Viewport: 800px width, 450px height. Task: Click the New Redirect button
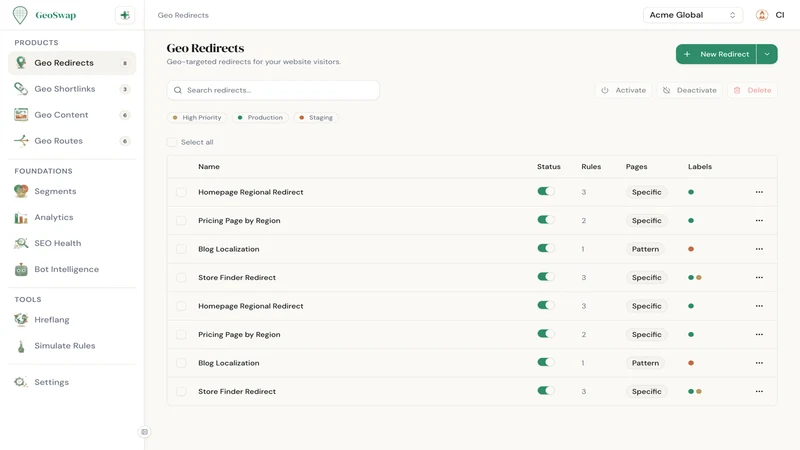(x=716, y=54)
